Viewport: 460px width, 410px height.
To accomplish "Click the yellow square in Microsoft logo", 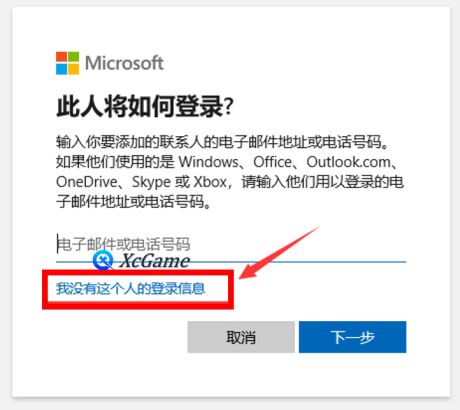I will coord(74,69).
